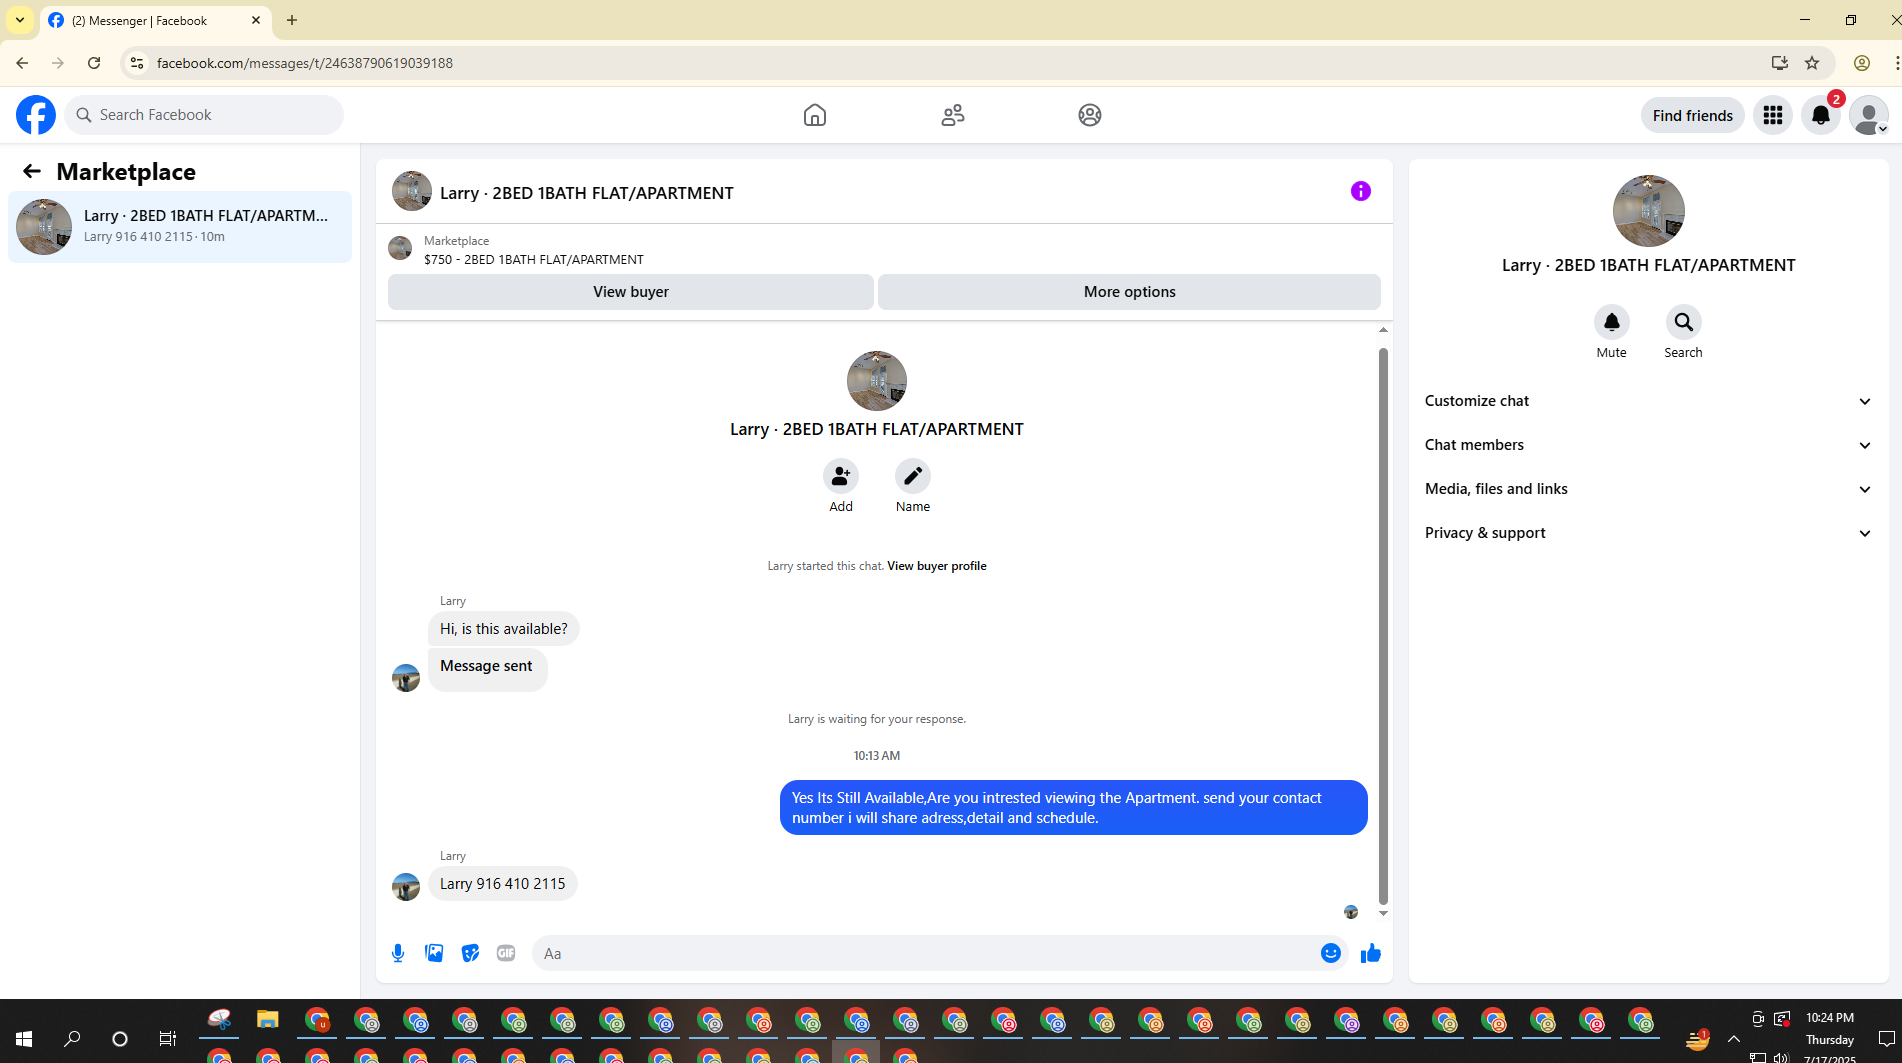1902x1063 pixels.
Task: Send a thumbs-up like
Action: (1371, 953)
